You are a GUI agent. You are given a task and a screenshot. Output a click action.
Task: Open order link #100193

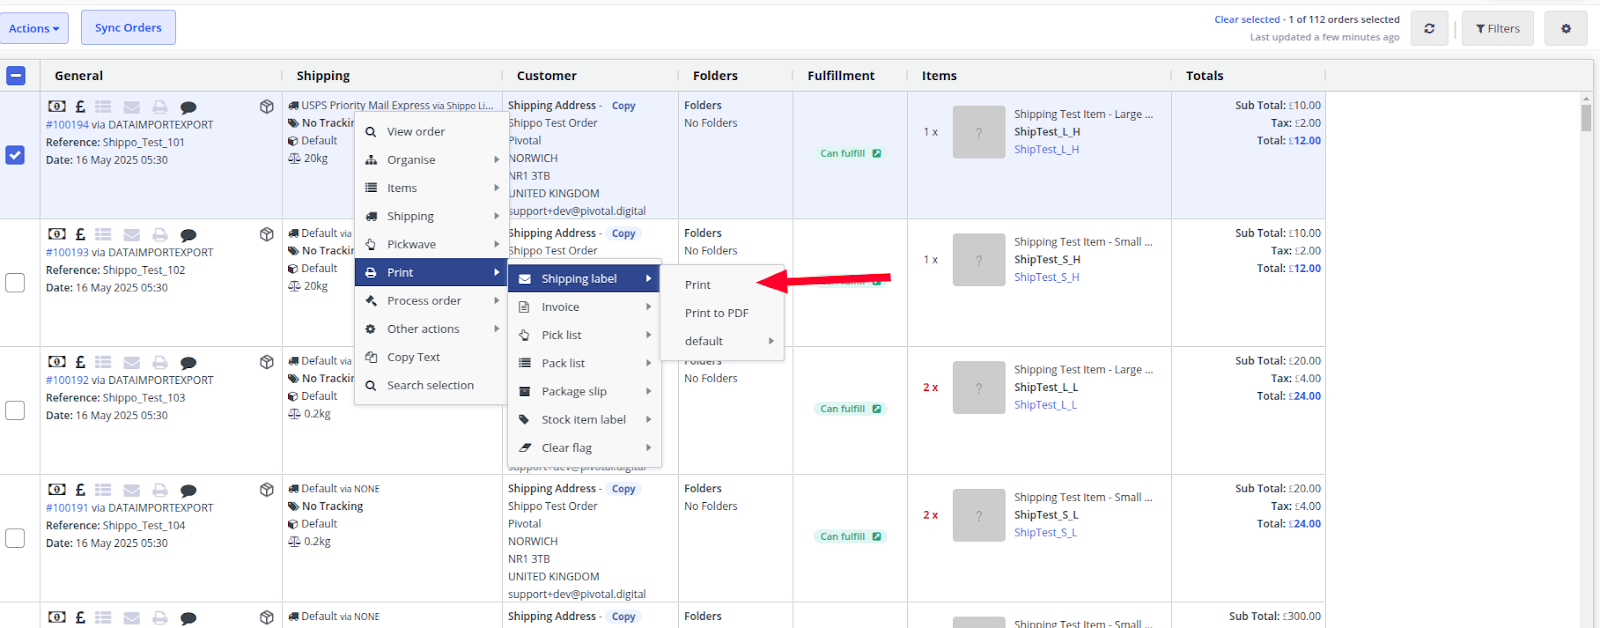point(67,252)
